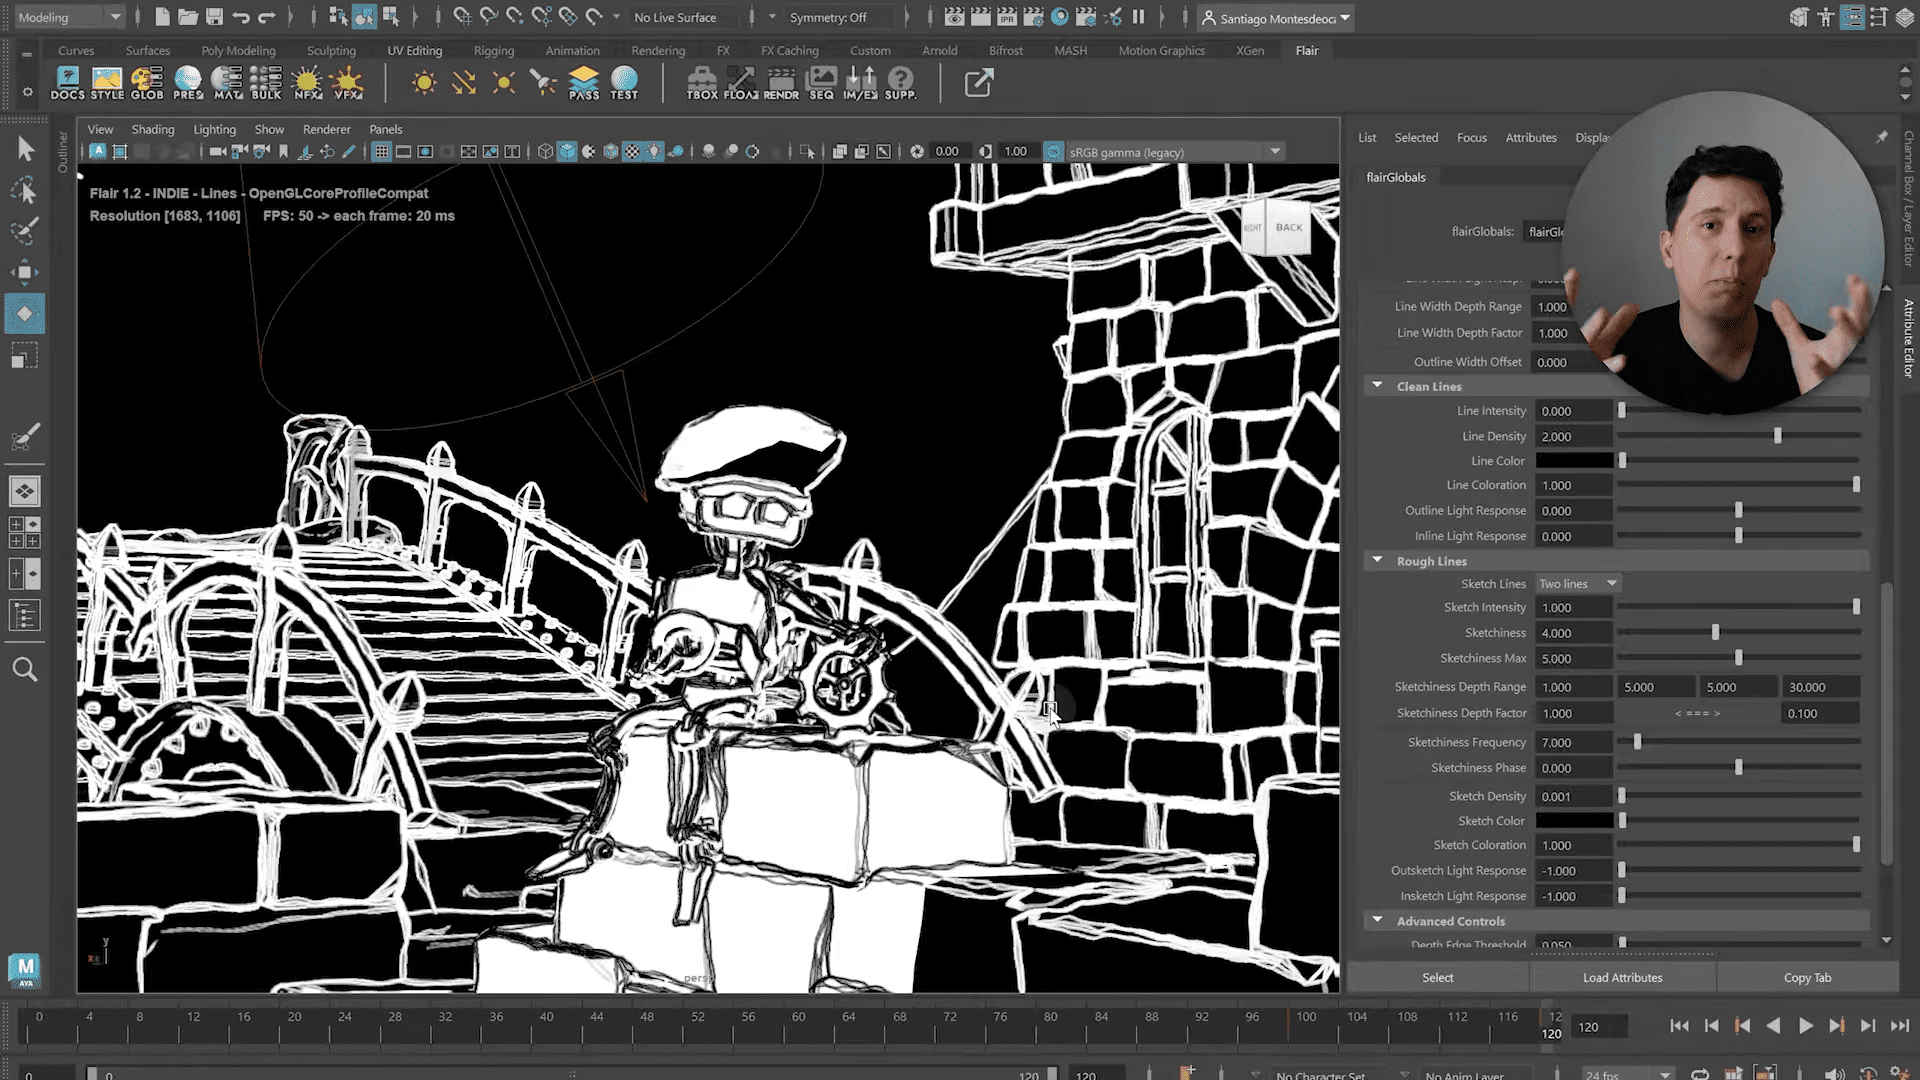Click the VFX shelf icon
Screen dimensions: 1920x1080
tap(347, 82)
